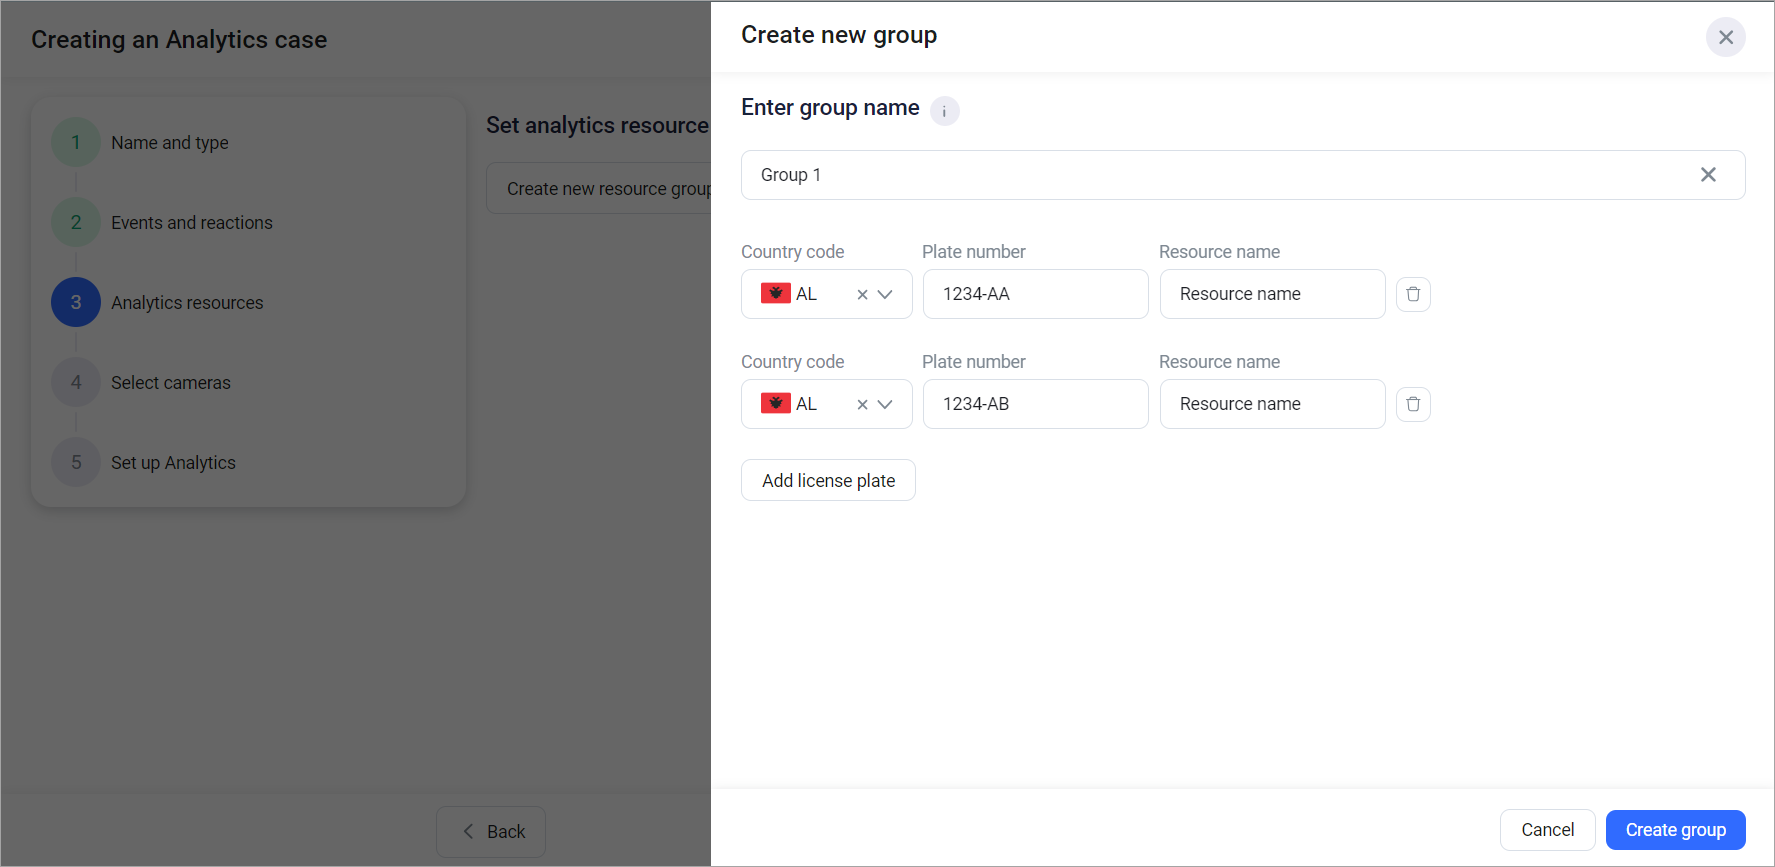Click the Albania flag in second row

tap(775, 404)
